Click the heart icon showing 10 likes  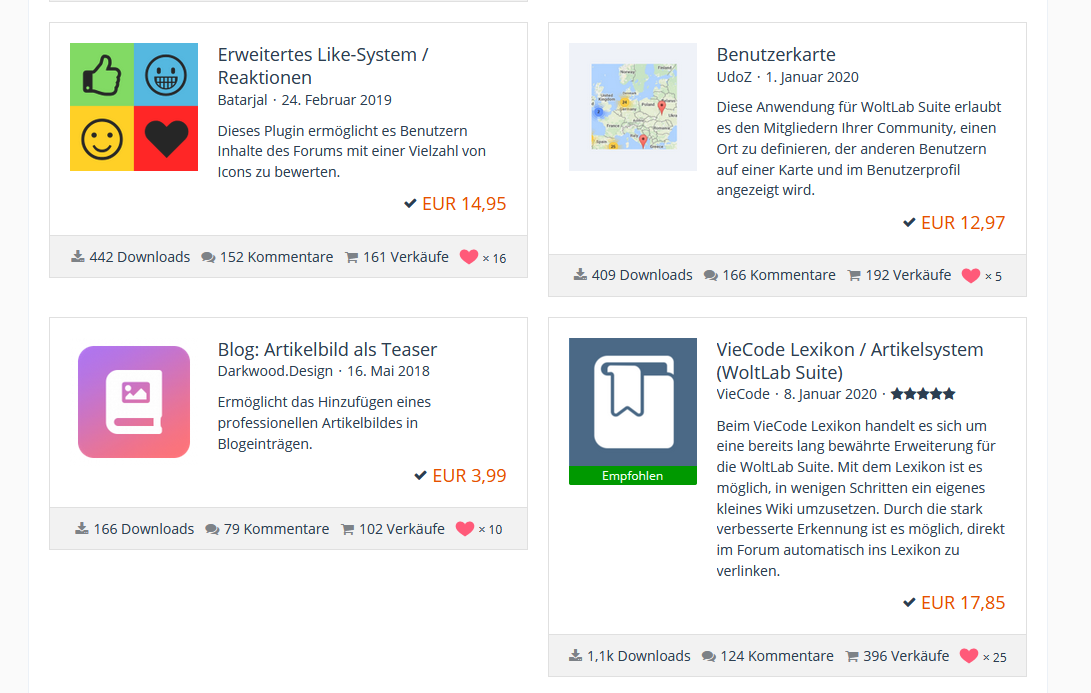point(464,529)
